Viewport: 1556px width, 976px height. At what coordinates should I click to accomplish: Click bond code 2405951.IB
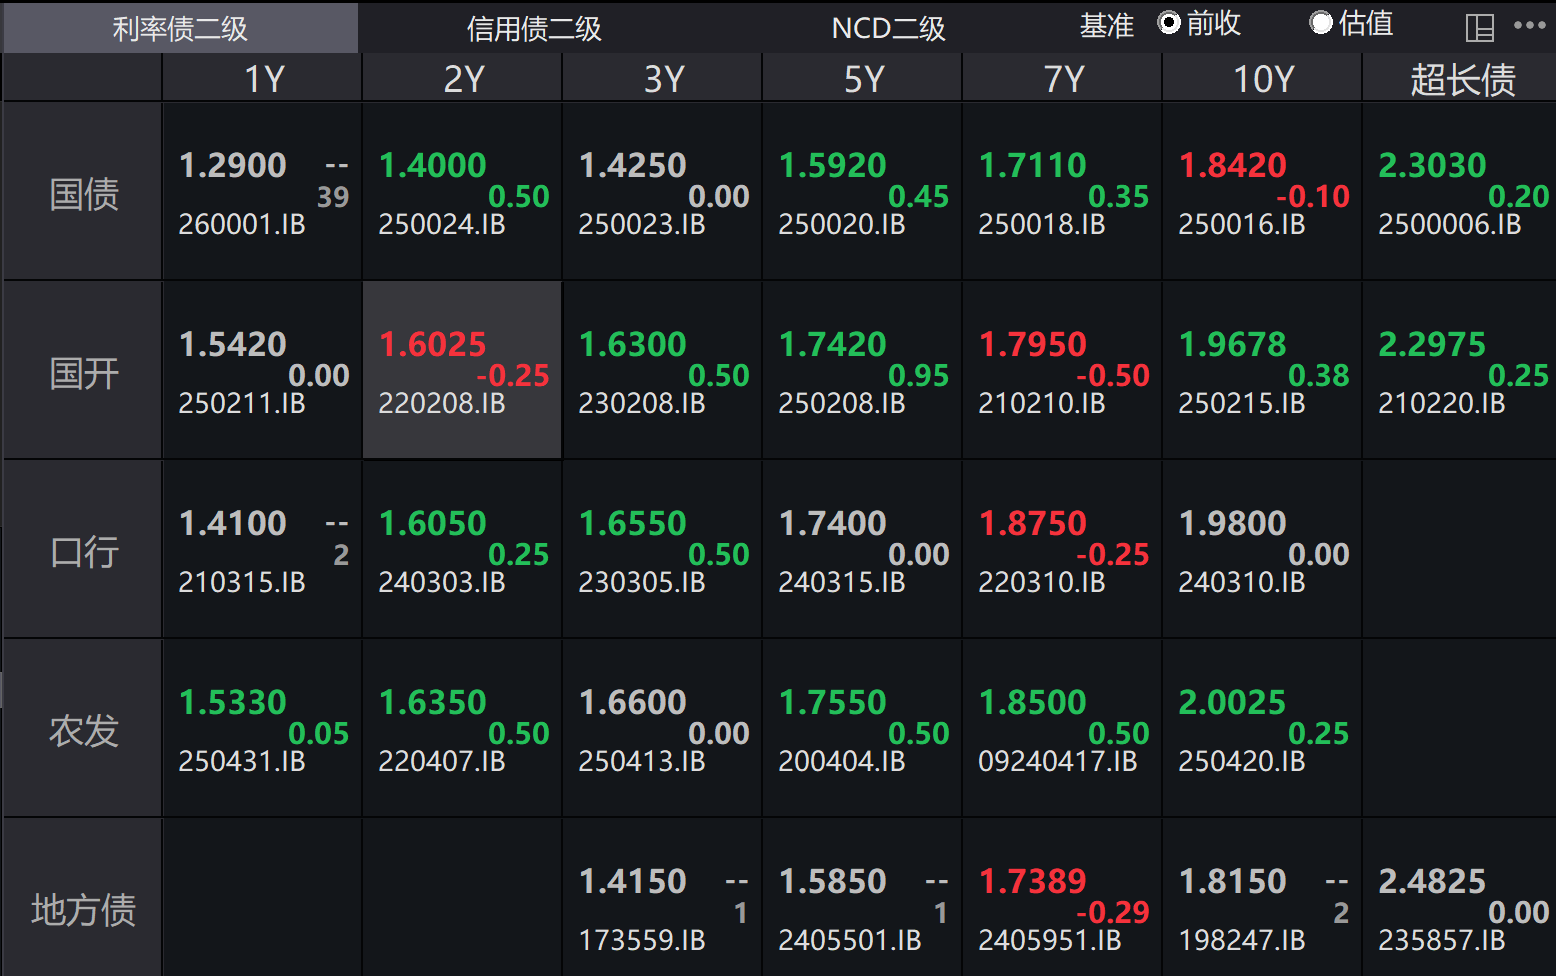coord(1049,941)
